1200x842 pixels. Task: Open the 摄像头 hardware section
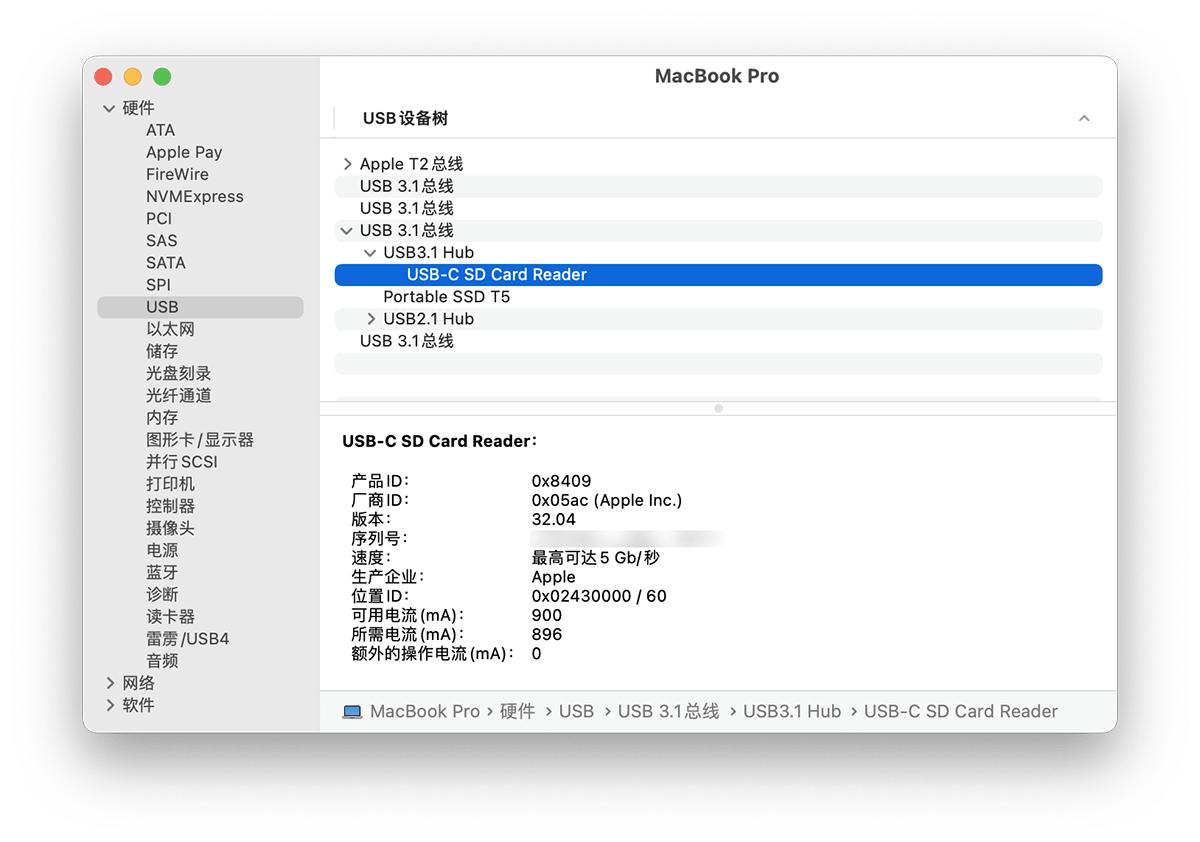pos(170,528)
